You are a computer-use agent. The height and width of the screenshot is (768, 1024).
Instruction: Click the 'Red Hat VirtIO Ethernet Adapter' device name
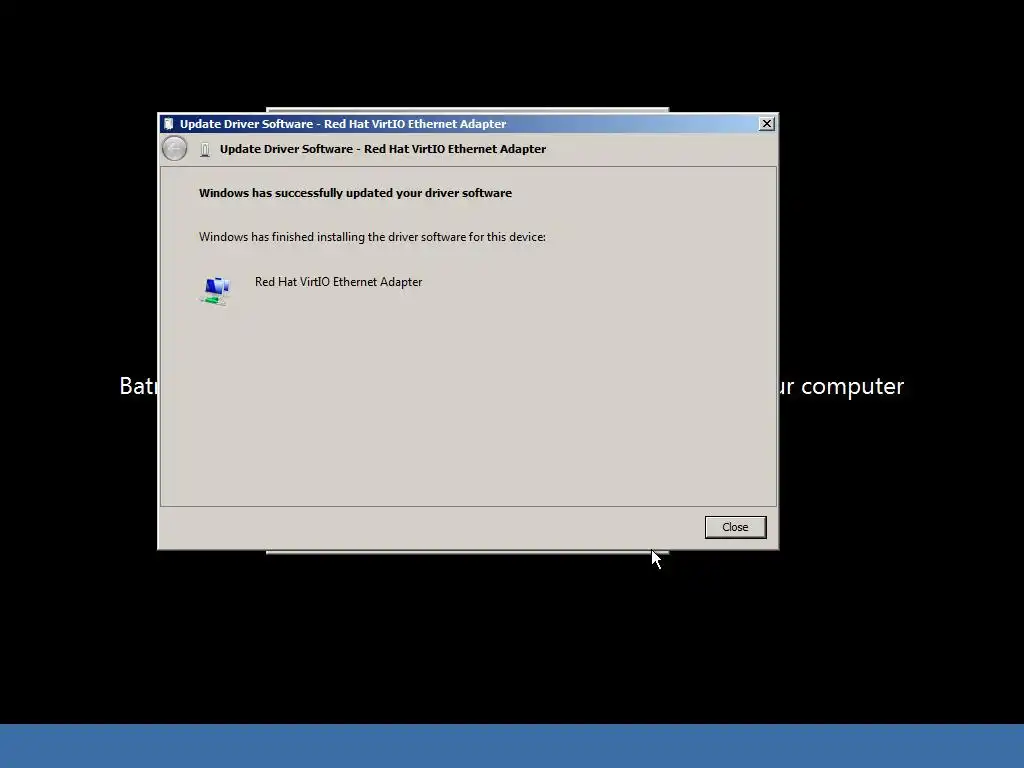click(338, 281)
